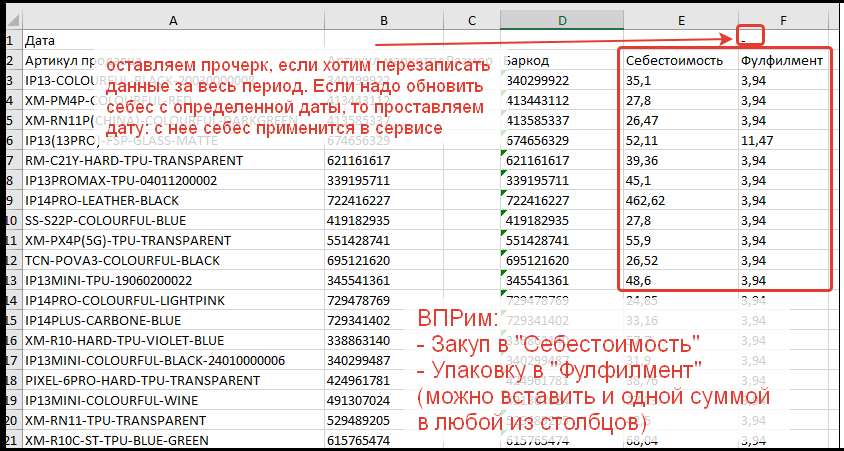This screenshot has width=844, height=451.
Task: Click cost value 35,1
Action: (681, 81)
